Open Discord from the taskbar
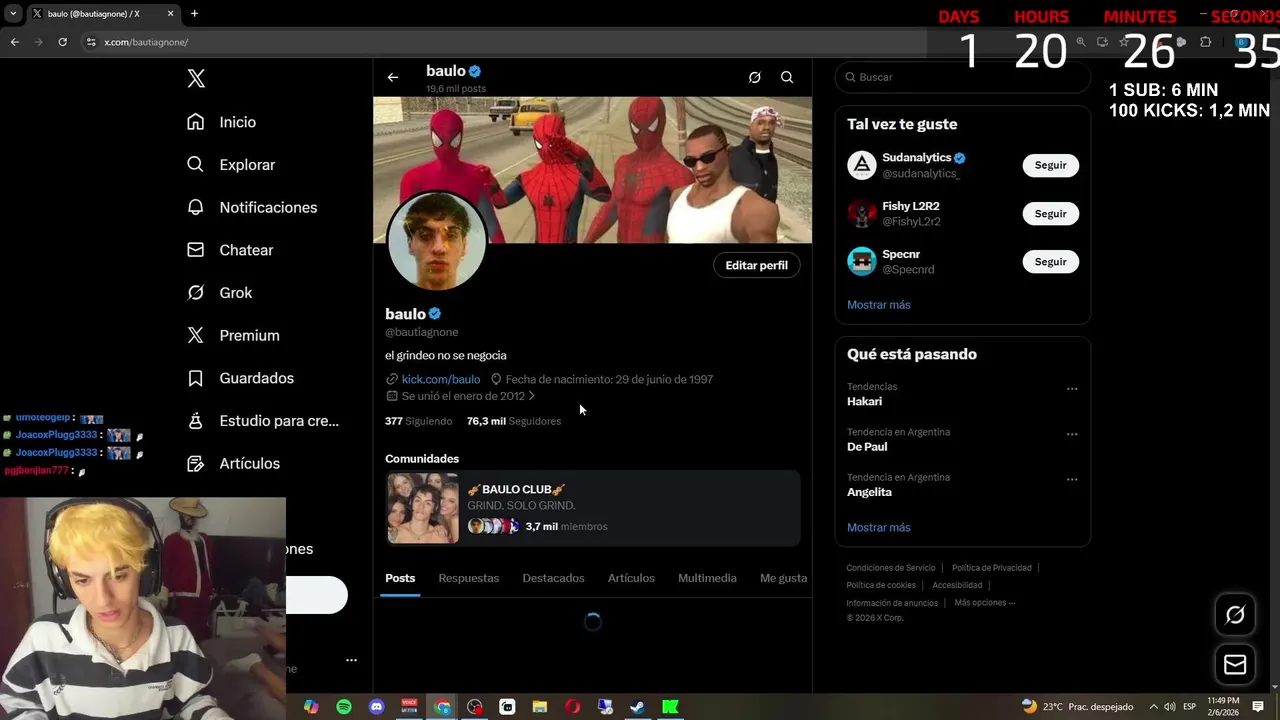1280x720 pixels. click(377, 707)
